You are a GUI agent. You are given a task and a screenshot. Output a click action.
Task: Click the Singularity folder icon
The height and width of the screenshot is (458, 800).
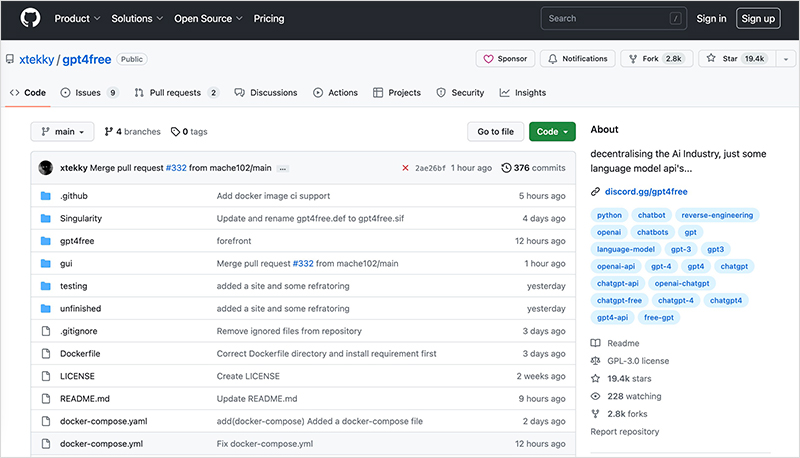coord(45,218)
